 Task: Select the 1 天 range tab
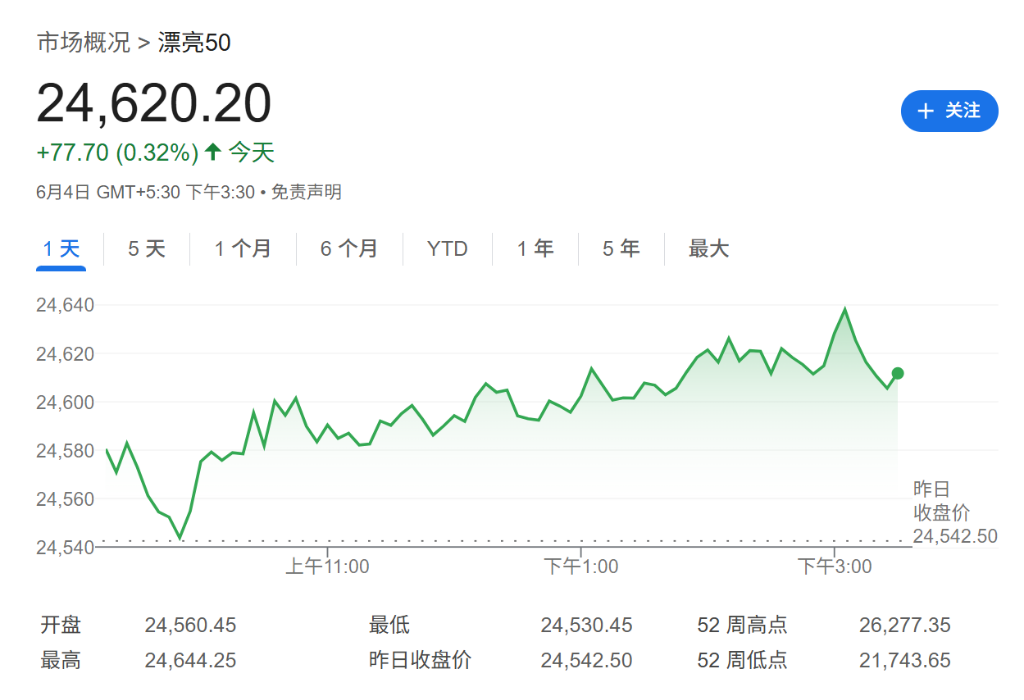tap(61, 249)
